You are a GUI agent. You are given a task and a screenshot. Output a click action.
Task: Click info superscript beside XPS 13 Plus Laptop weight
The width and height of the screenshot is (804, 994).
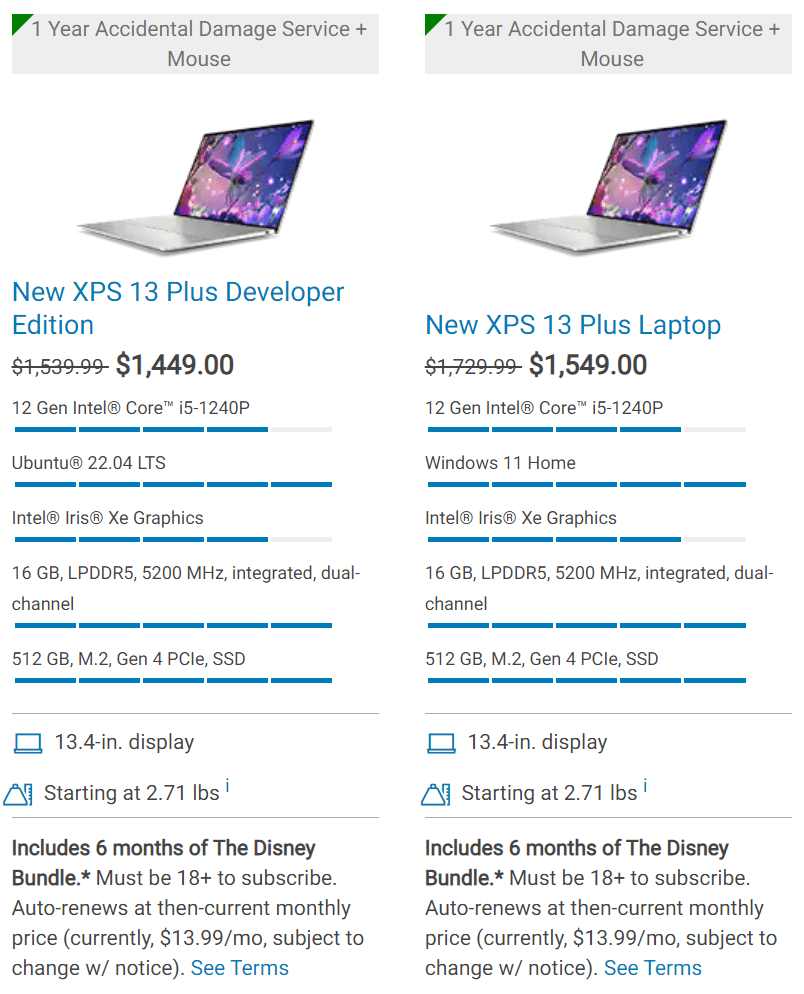pos(645,787)
